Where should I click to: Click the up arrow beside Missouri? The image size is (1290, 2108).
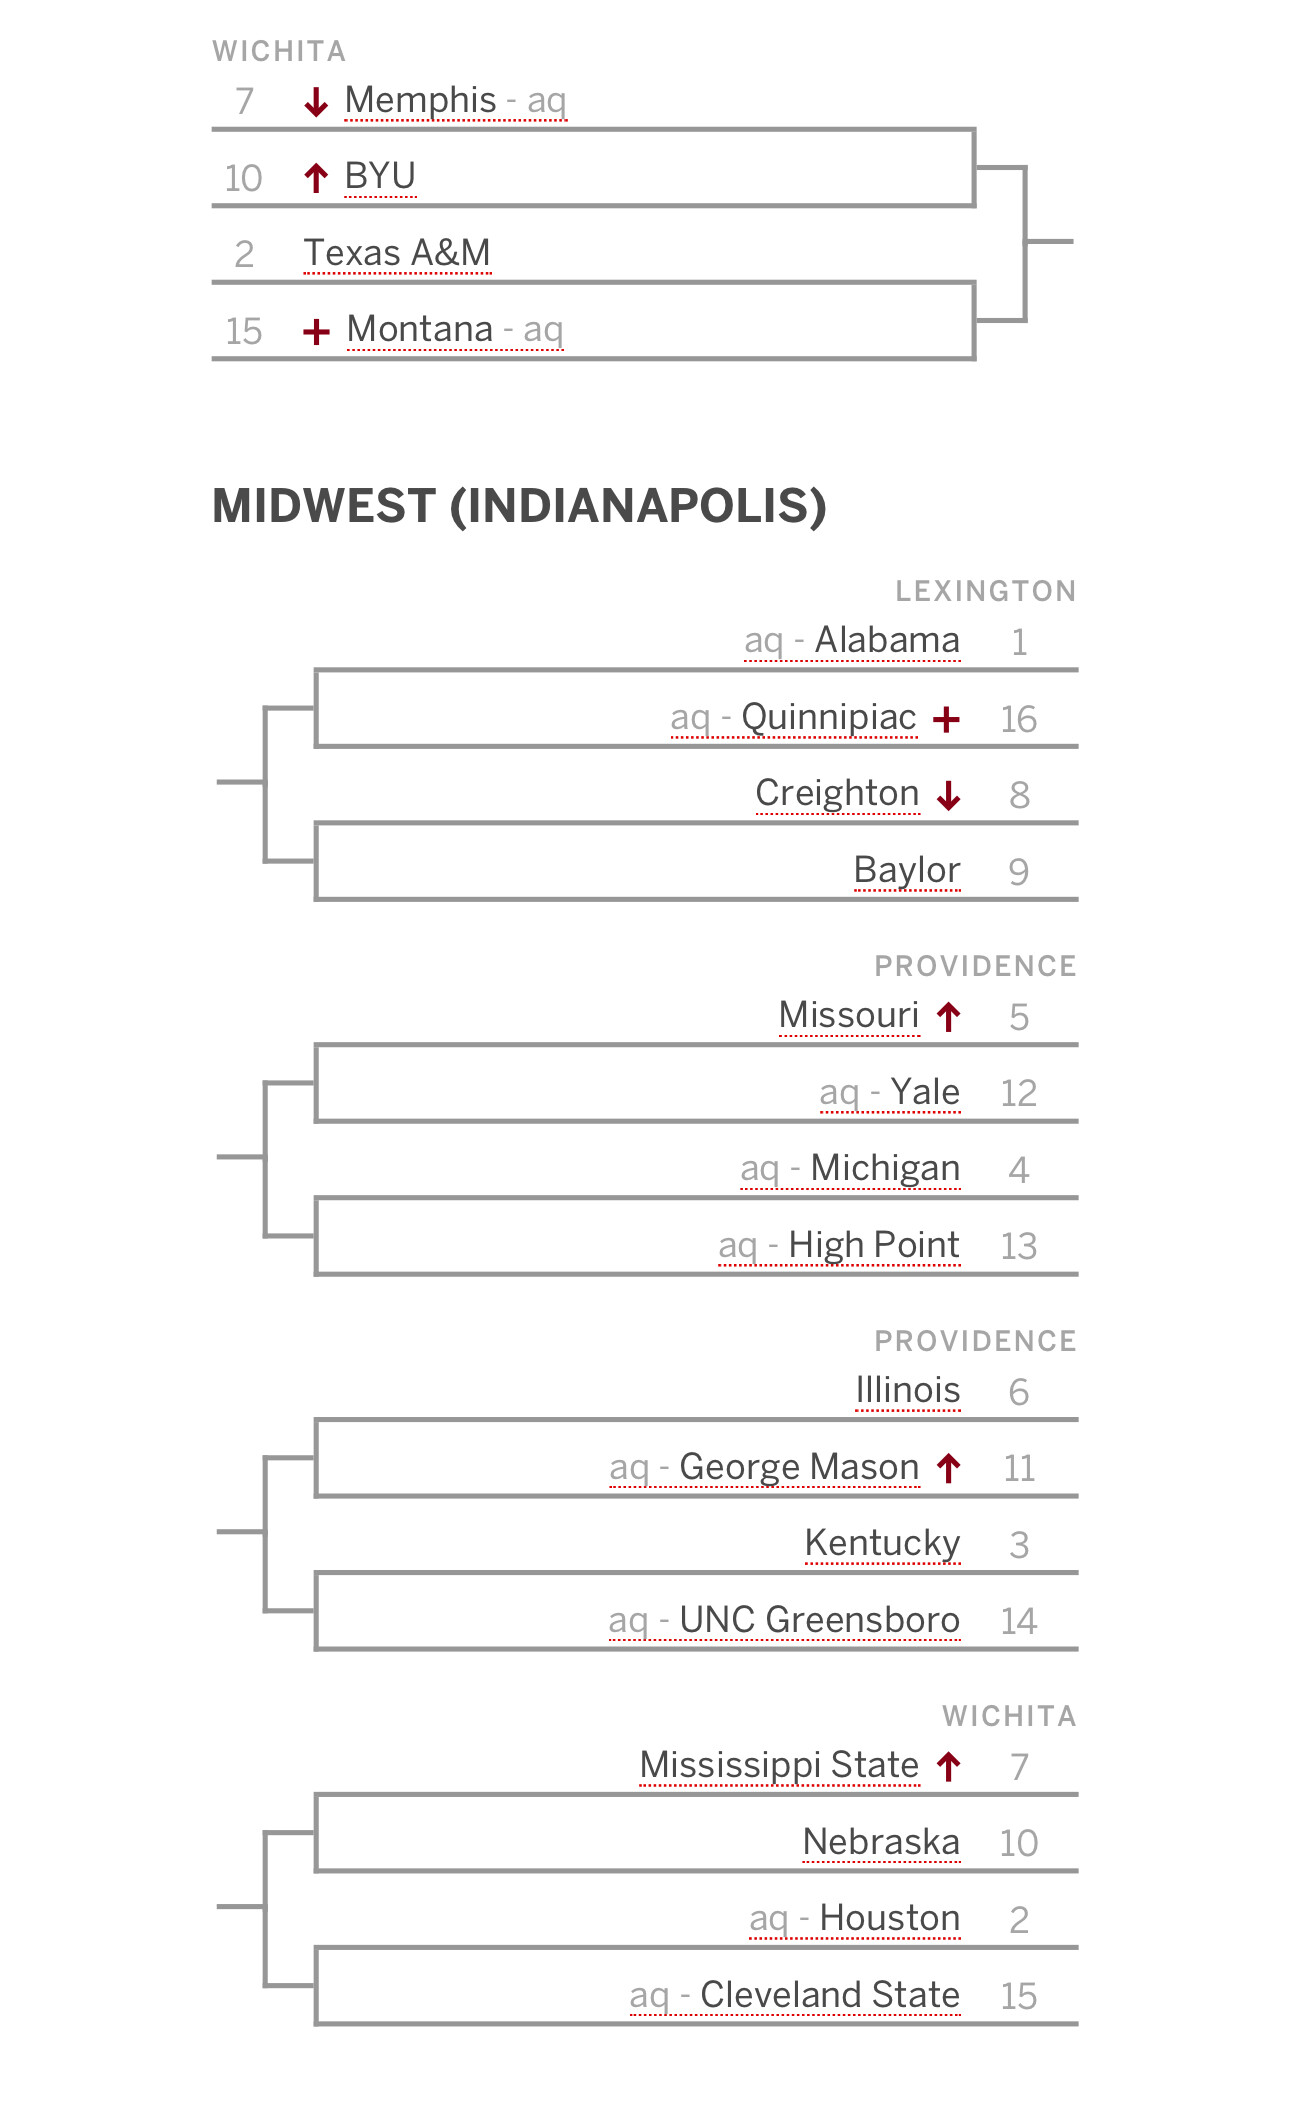pyautogui.click(x=949, y=1018)
